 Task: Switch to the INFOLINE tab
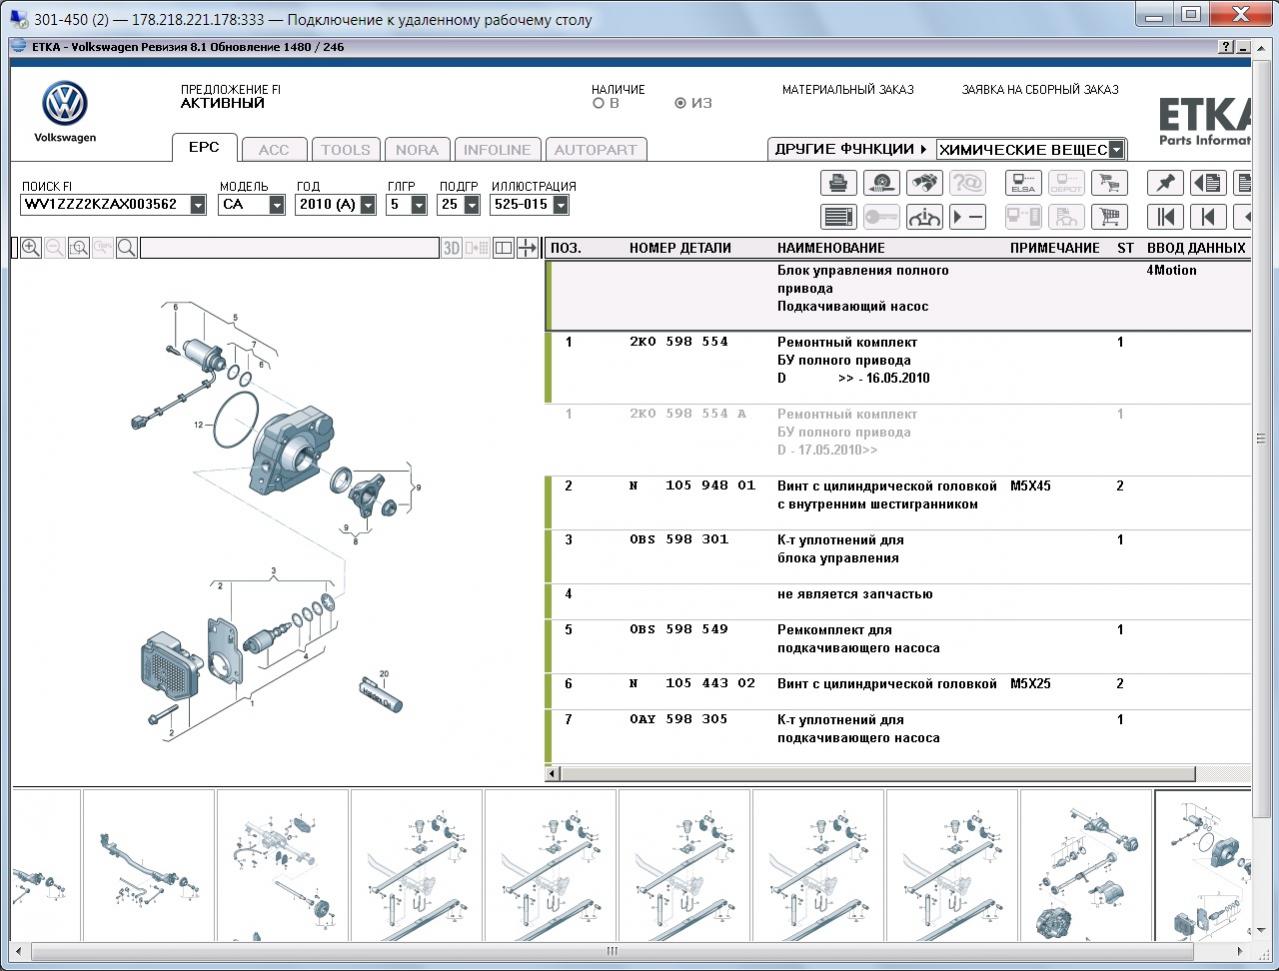497,150
